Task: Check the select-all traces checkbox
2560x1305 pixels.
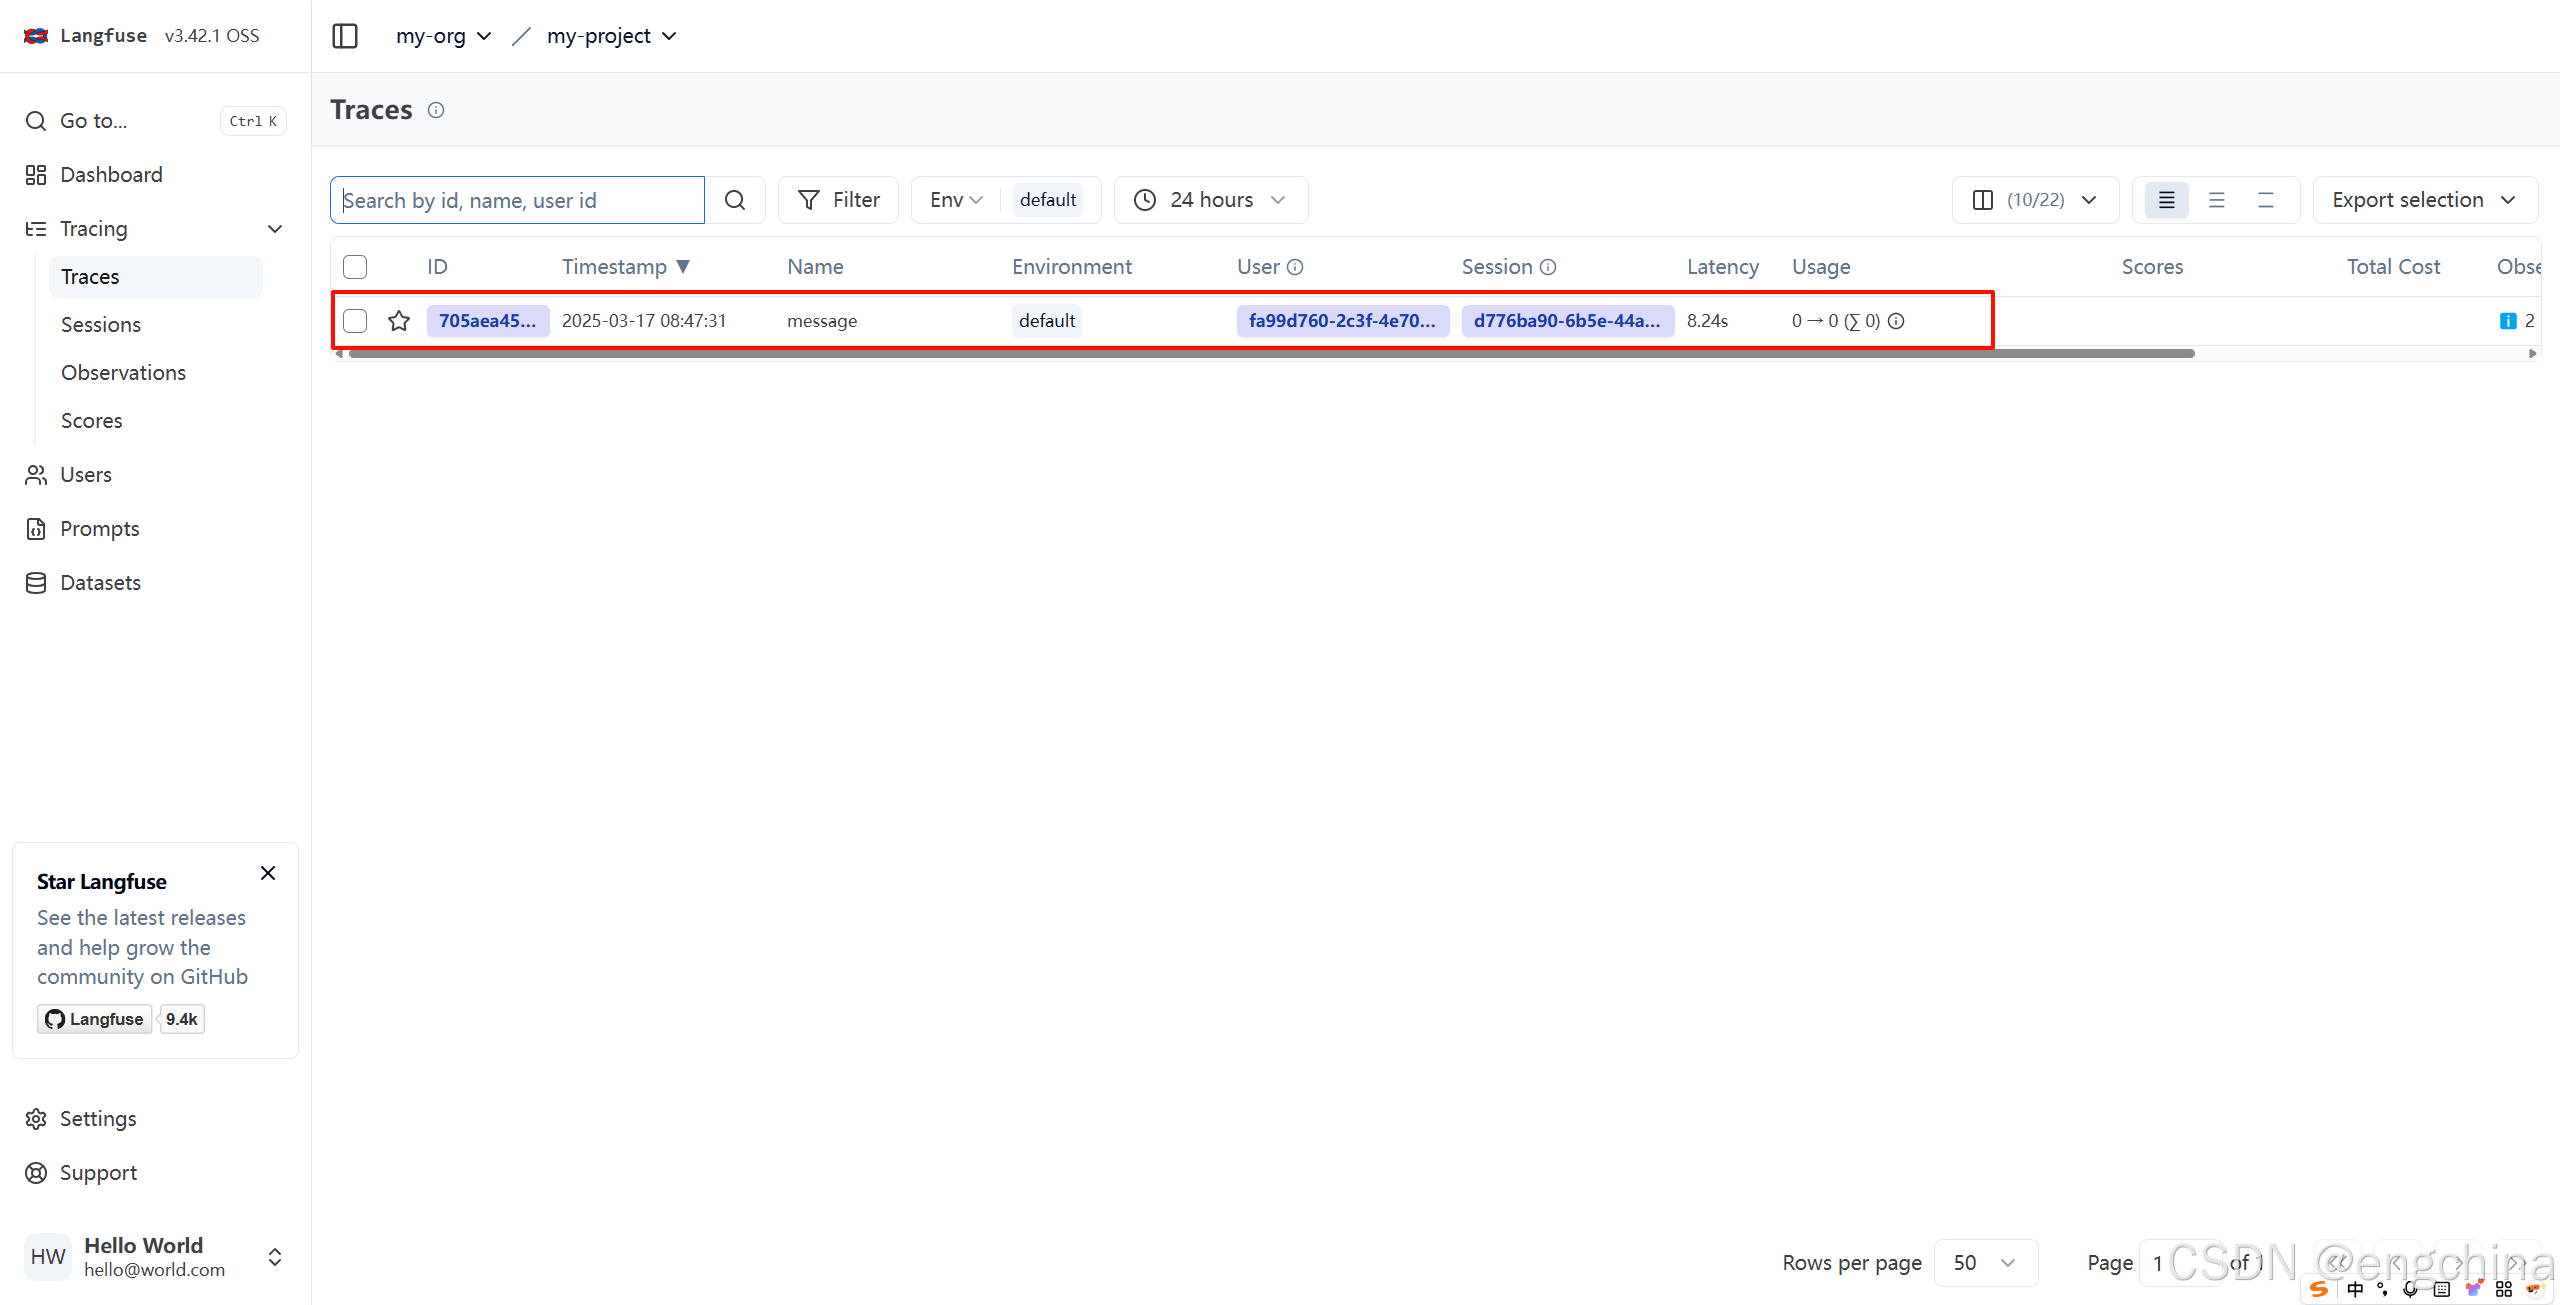Action: pos(355,267)
